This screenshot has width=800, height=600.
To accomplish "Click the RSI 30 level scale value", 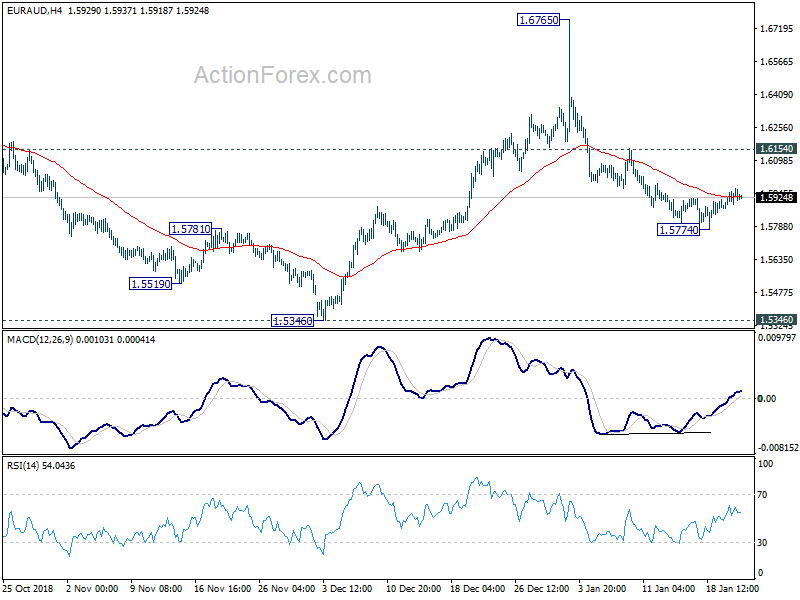I will (762, 542).
